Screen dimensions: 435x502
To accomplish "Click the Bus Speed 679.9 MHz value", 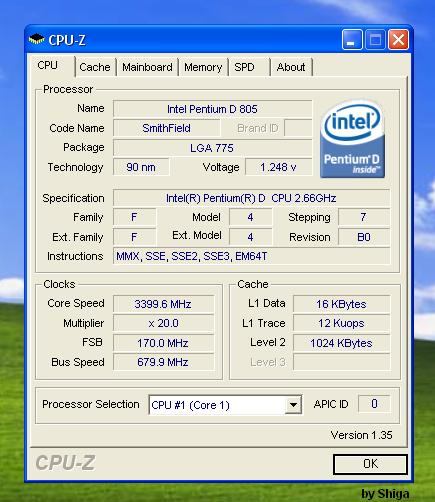I will coord(163,362).
